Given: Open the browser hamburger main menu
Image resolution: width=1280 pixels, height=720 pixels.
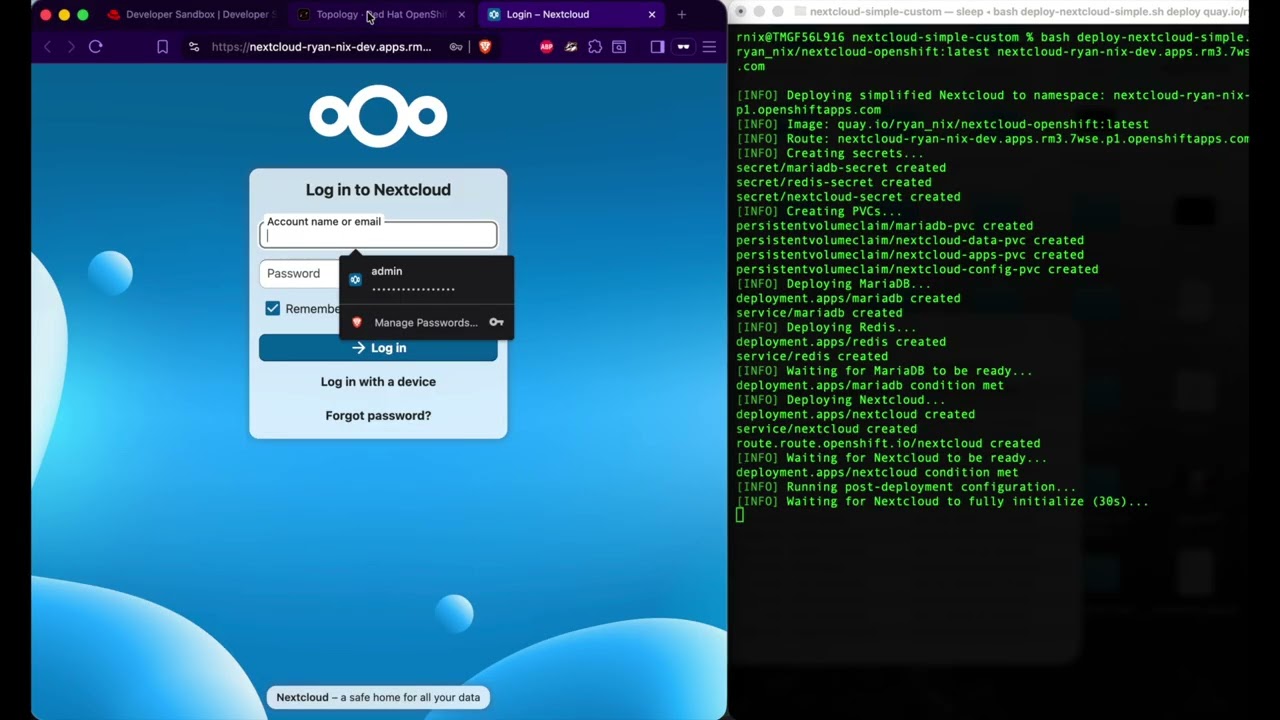Looking at the screenshot, I should click(x=709, y=47).
